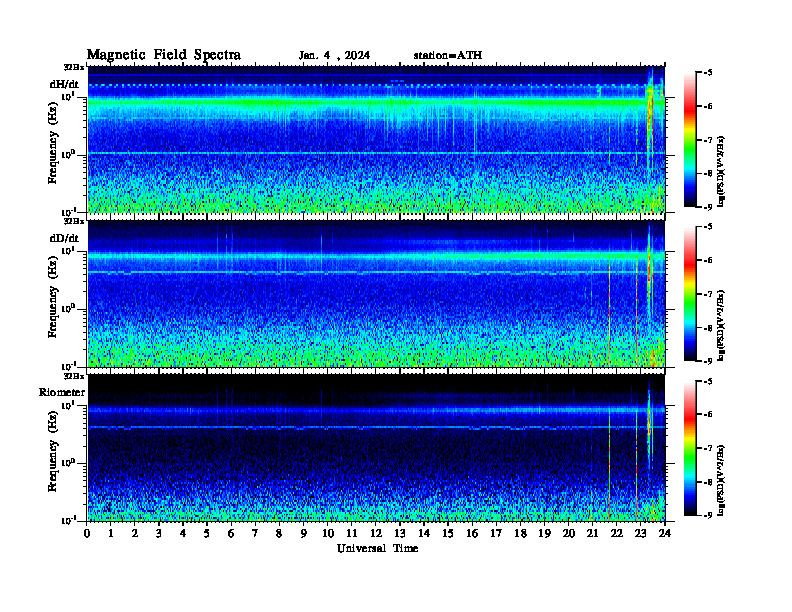Click the PSD units label beside Riometer color bar
This screenshot has height=612, width=792.
tap(722, 479)
